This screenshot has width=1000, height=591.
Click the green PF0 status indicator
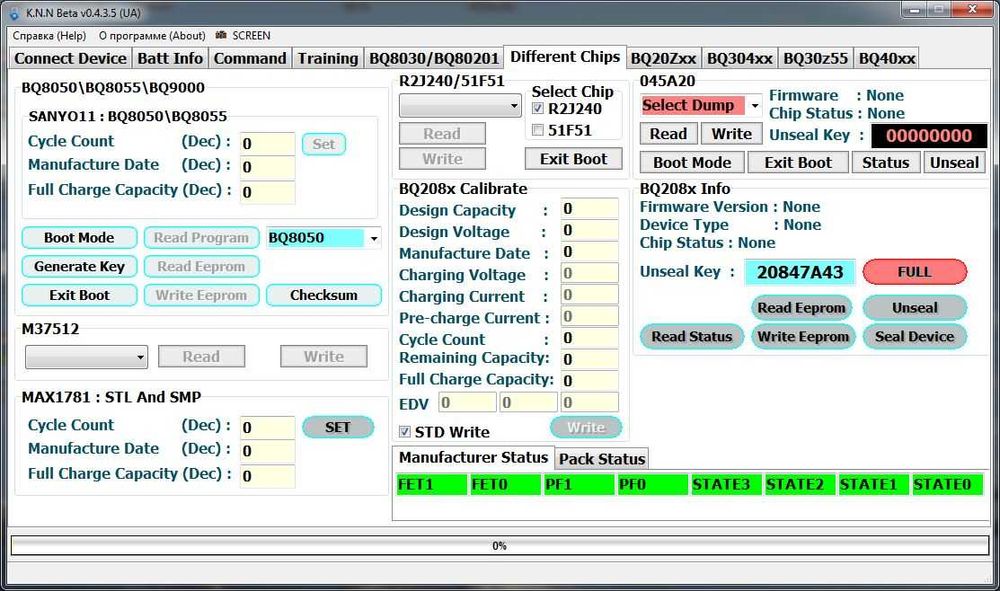pos(652,485)
